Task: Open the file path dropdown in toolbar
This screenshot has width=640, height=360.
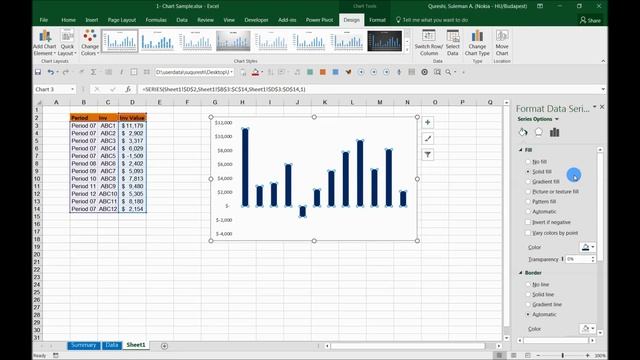Action: point(231,72)
